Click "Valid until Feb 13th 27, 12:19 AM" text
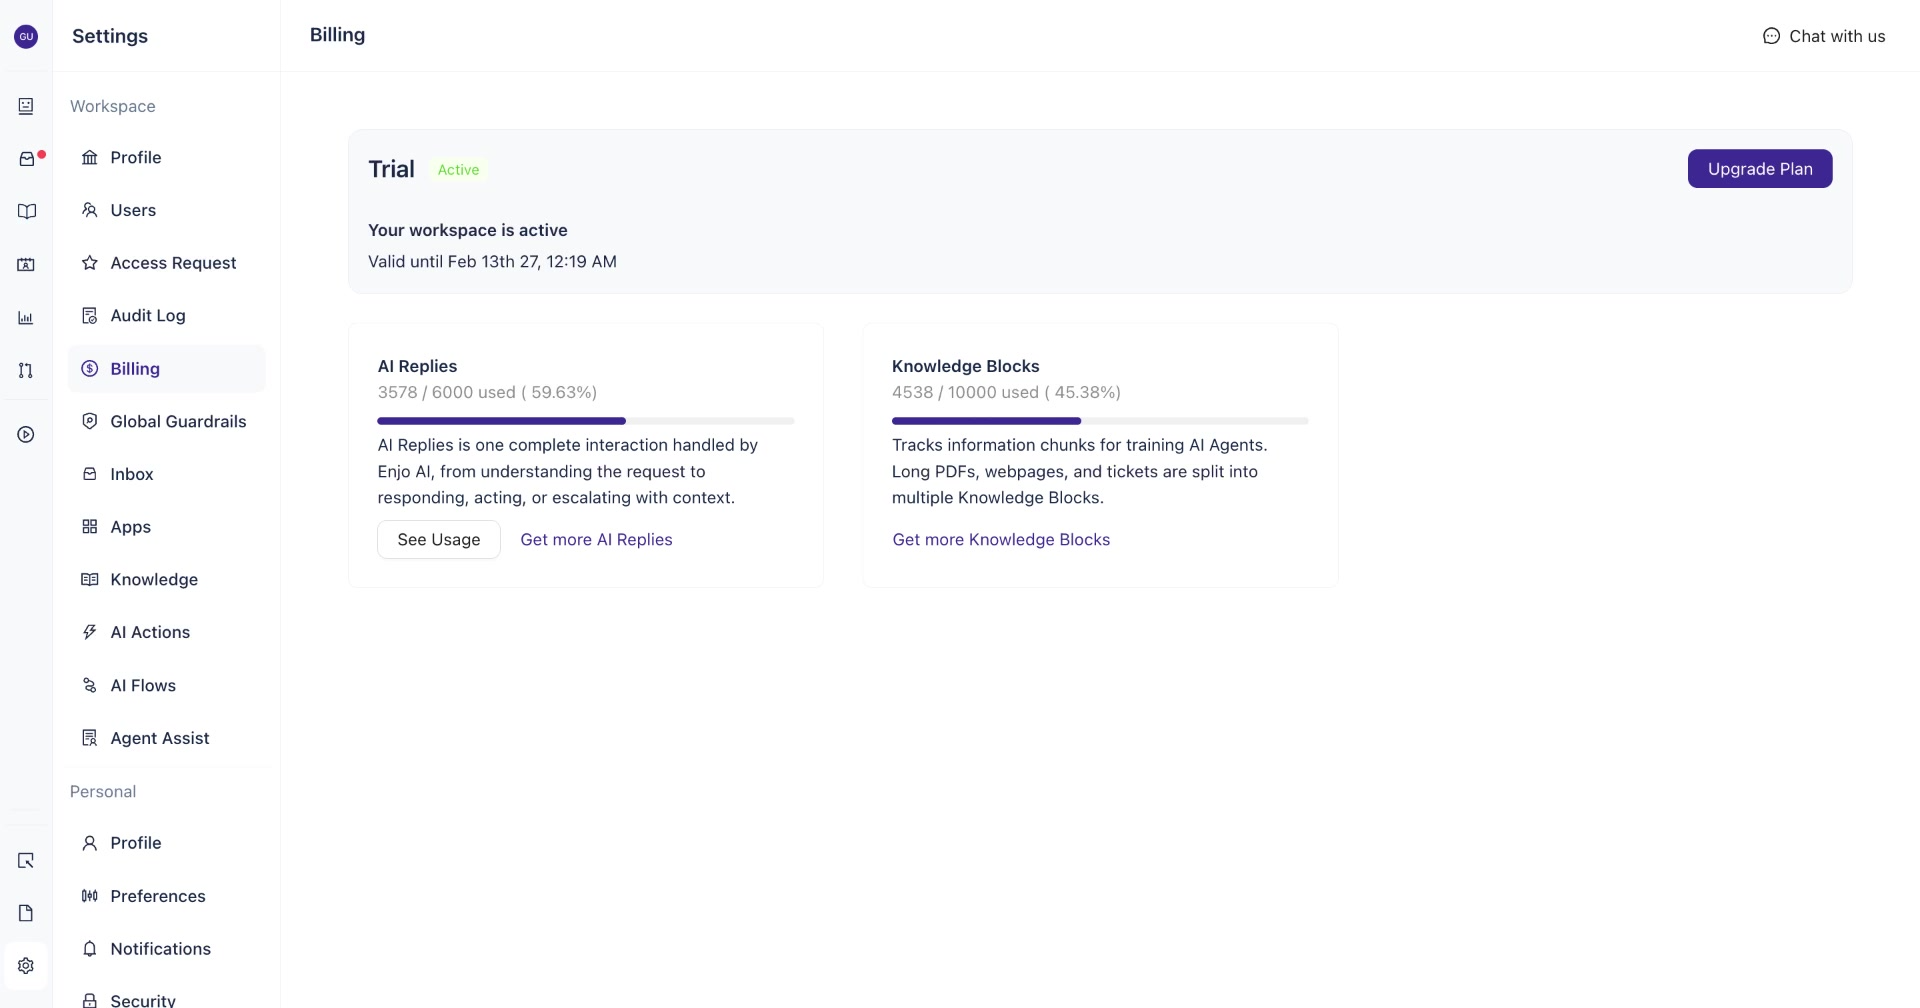The height and width of the screenshot is (1008, 1920). pyautogui.click(x=492, y=261)
